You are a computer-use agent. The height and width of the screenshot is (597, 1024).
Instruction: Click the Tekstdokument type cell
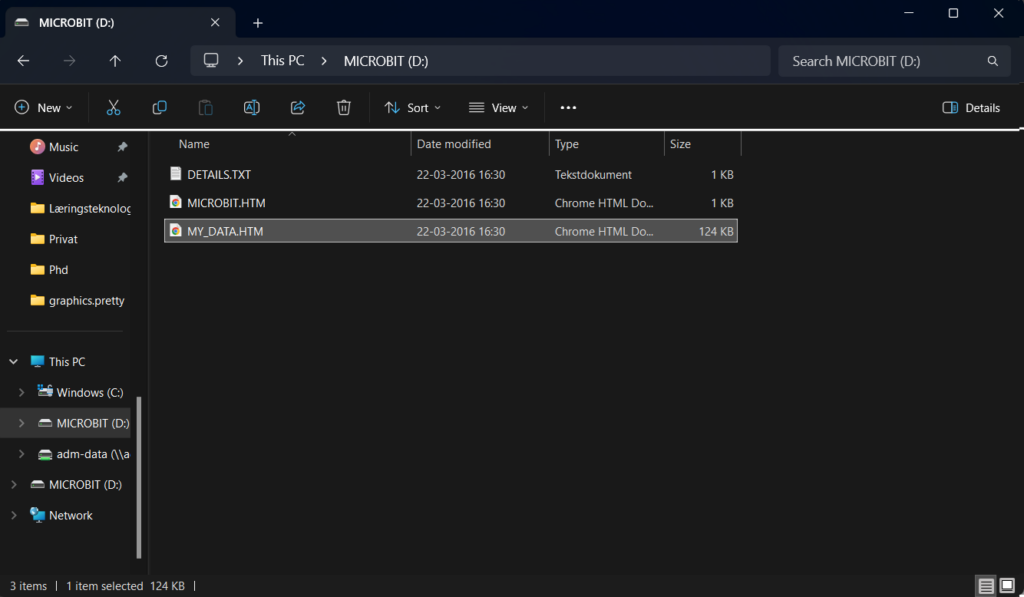pyautogui.click(x=593, y=174)
